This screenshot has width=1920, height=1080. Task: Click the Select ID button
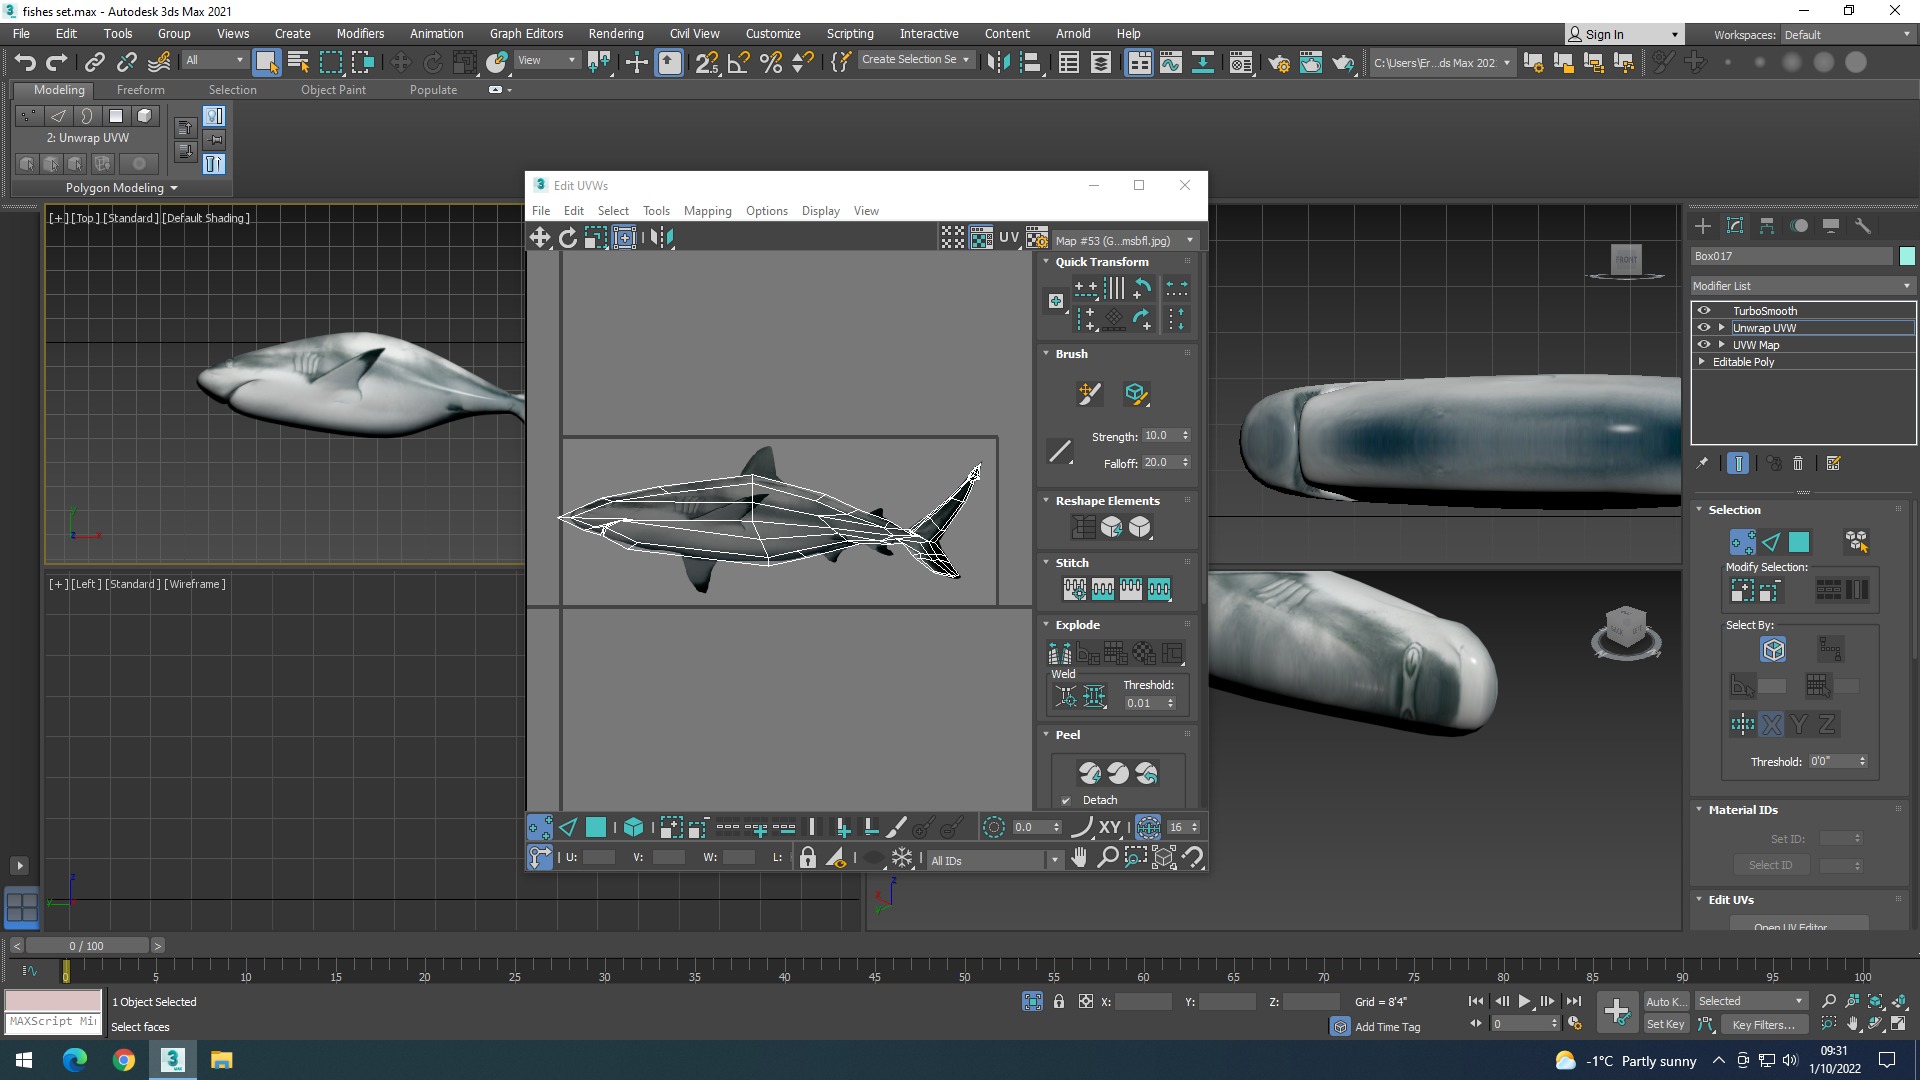pyautogui.click(x=1770, y=865)
